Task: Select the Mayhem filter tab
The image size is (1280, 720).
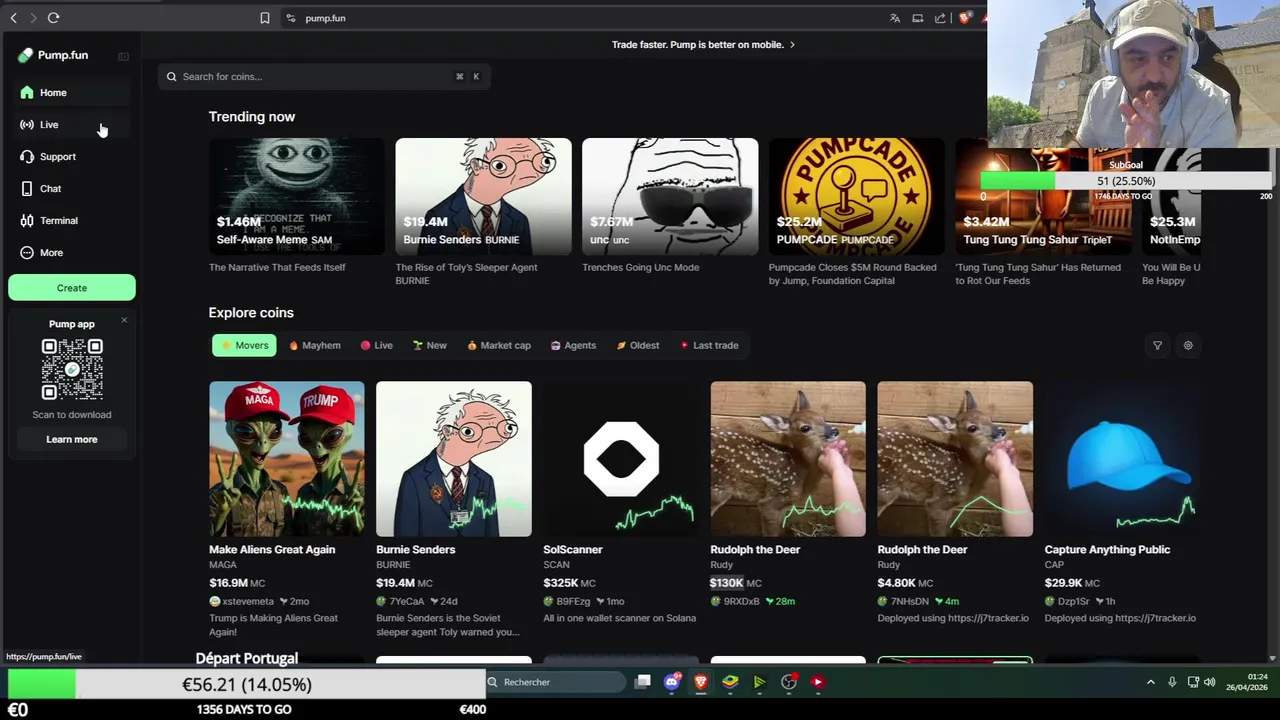Action: click(315, 346)
